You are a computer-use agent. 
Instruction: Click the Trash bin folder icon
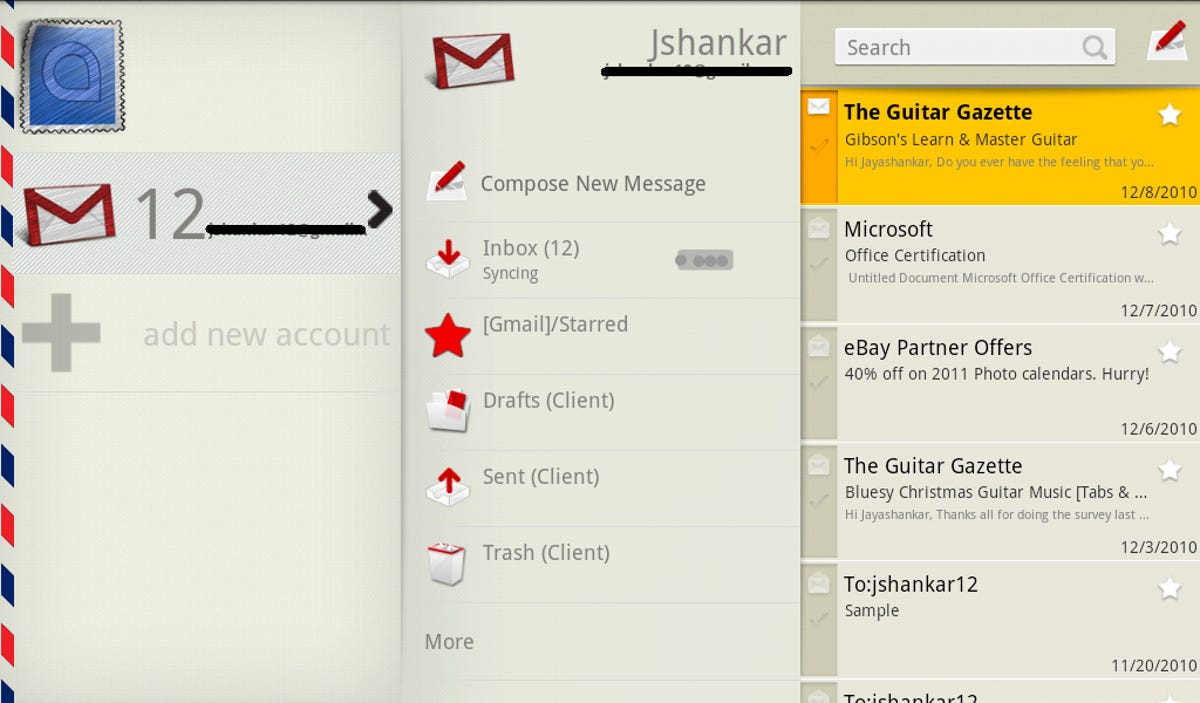point(447,563)
